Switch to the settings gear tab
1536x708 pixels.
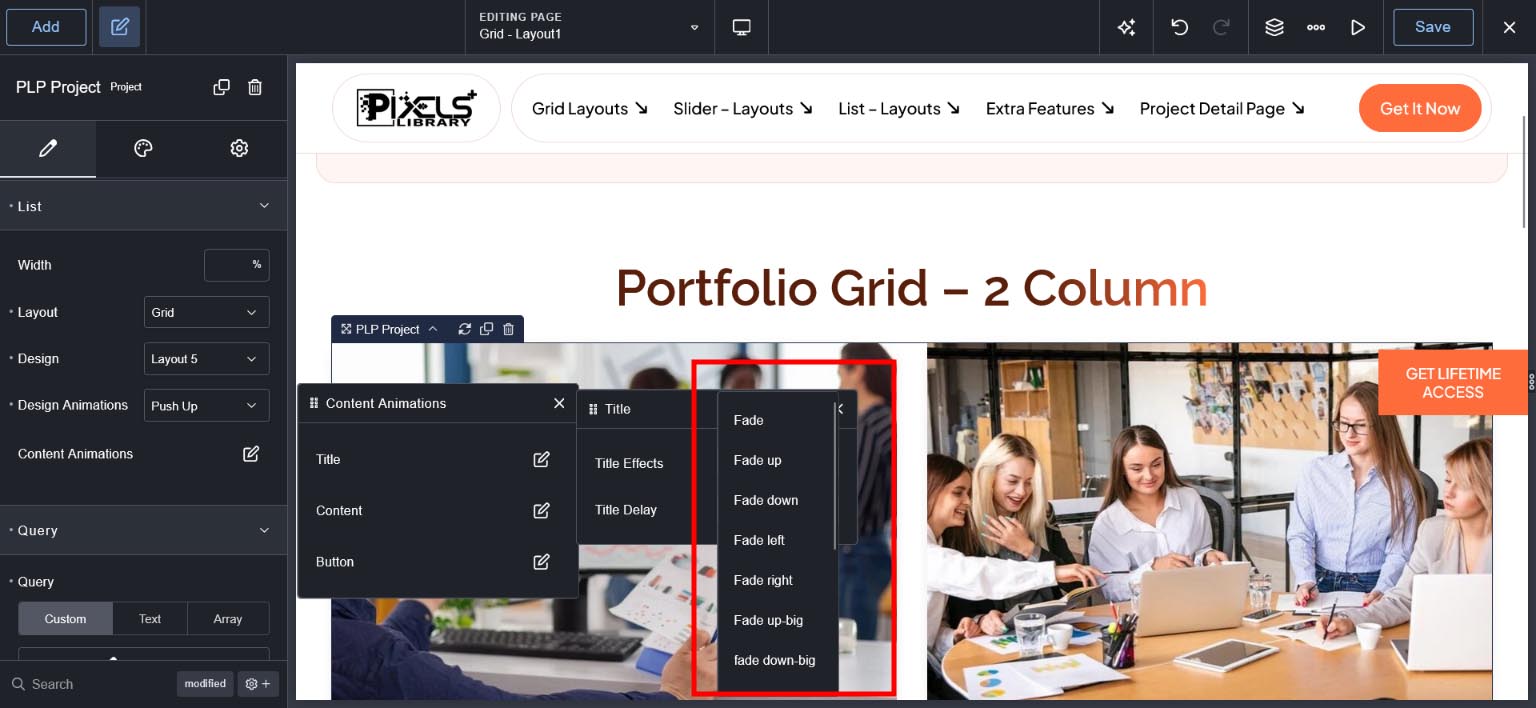[239, 148]
